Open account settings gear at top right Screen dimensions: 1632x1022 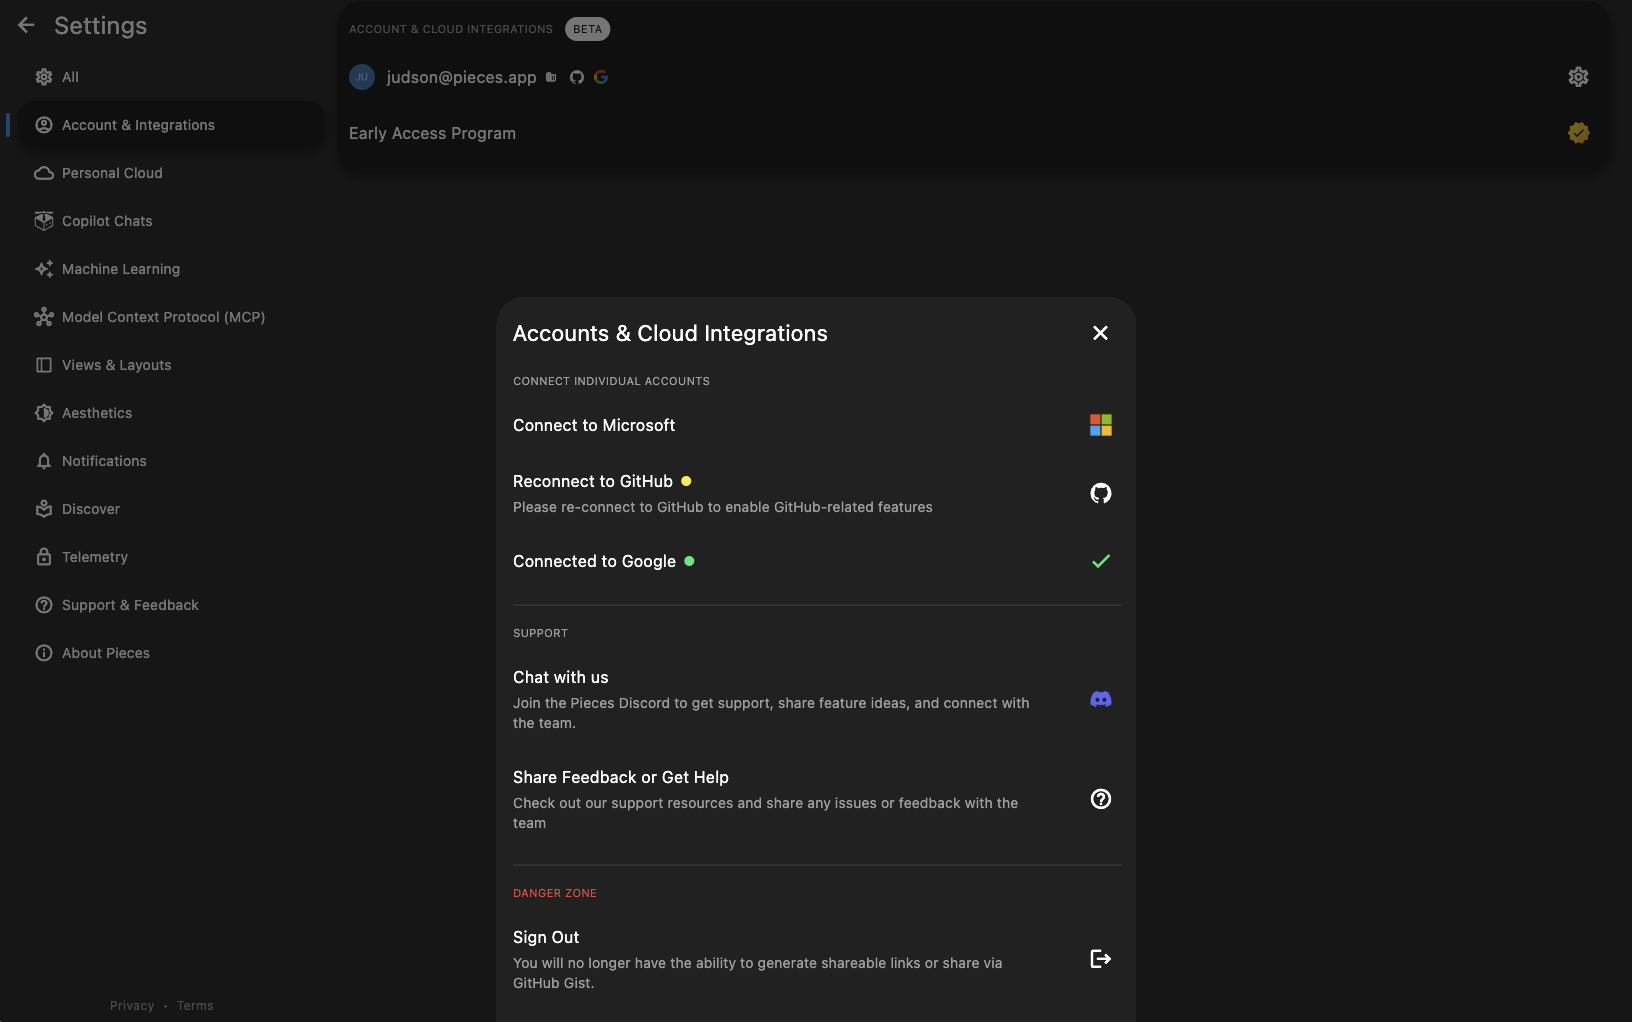[1578, 77]
